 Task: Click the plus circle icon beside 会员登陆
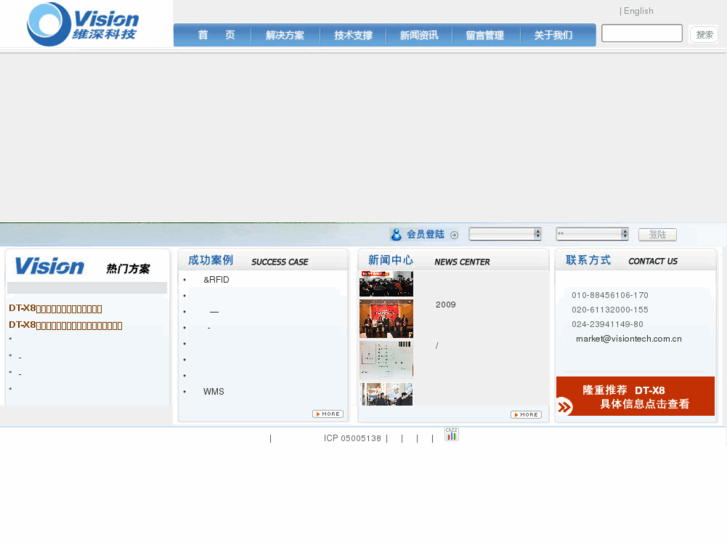tap(454, 235)
